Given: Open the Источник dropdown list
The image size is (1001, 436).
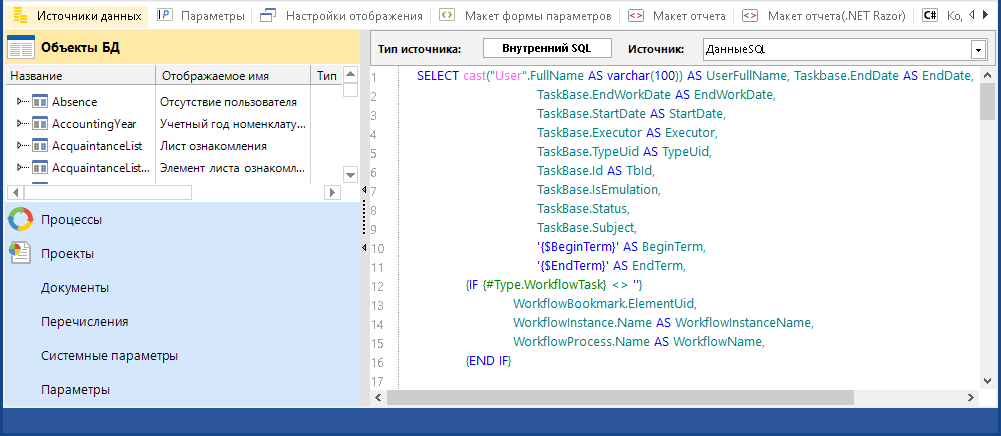Looking at the screenshot, I should (x=977, y=49).
